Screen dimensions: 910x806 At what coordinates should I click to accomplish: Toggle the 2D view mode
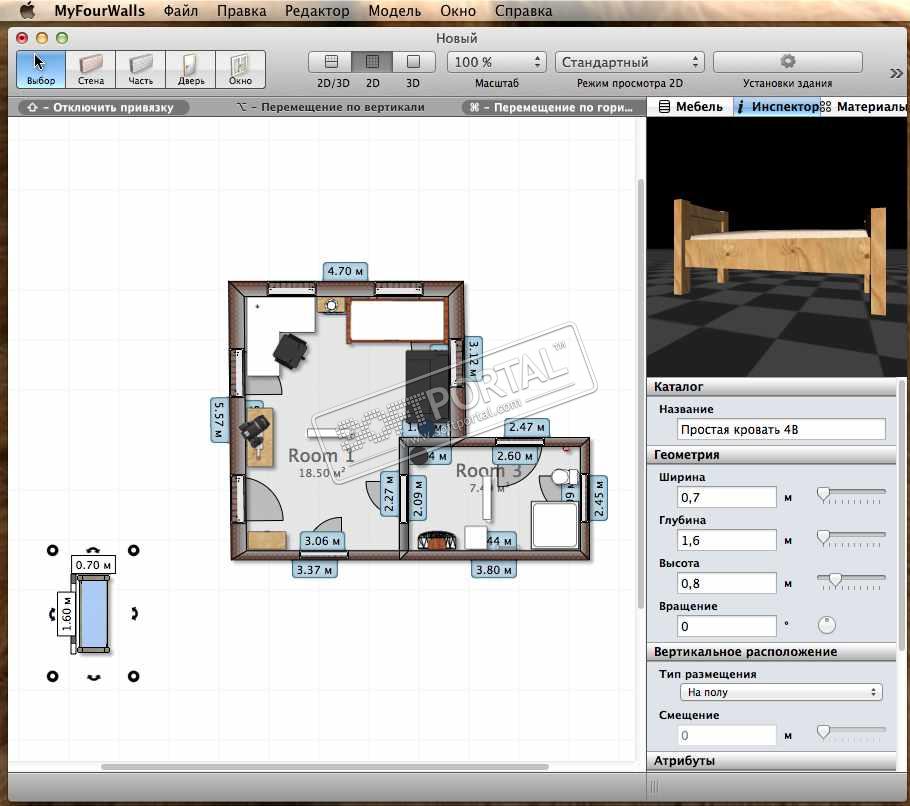point(372,62)
